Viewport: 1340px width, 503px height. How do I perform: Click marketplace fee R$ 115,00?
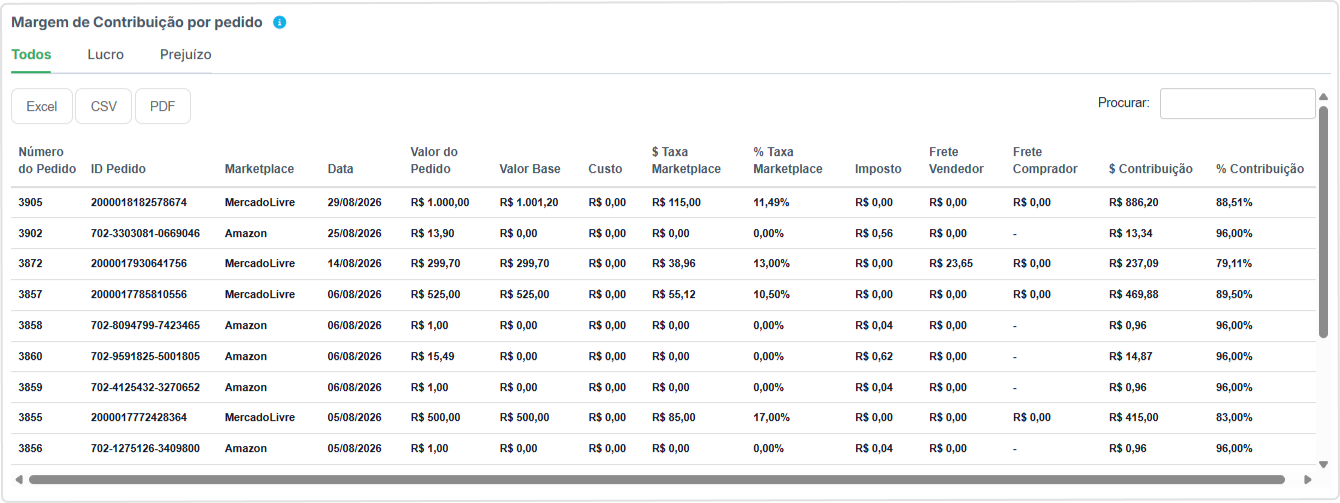676,202
